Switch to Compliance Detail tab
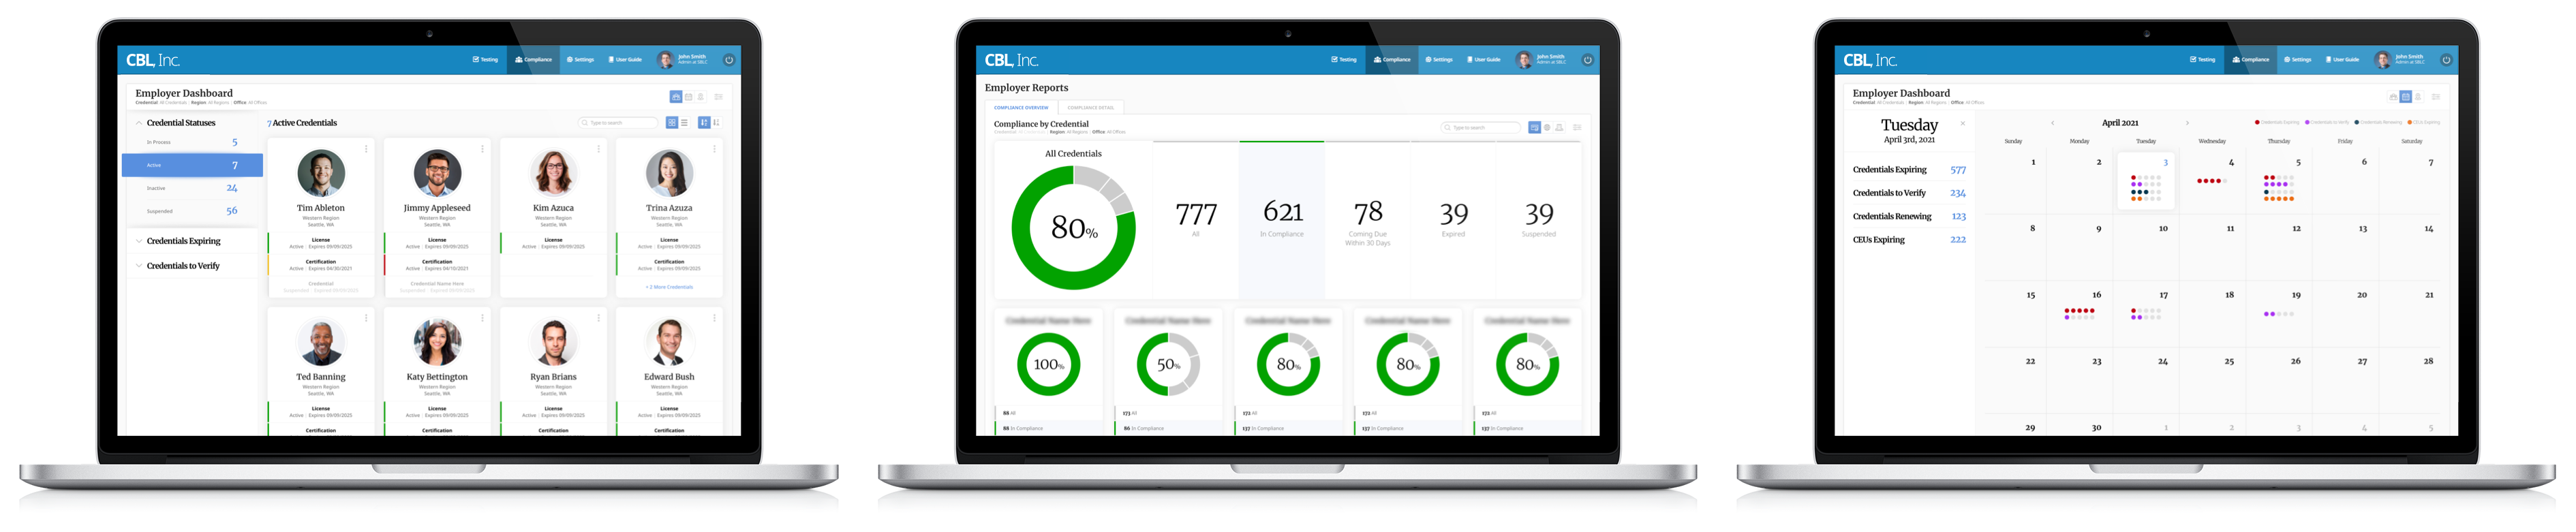The image size is (2576, 532). pyautogui.click(x=1090, y=107)
